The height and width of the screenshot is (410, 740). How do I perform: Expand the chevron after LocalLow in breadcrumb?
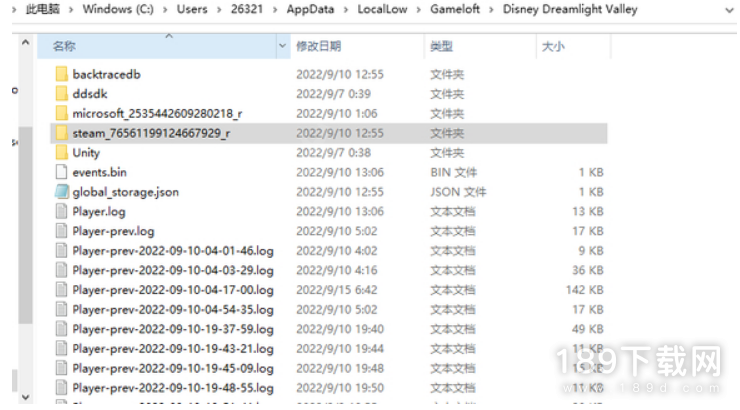(419, 9)
